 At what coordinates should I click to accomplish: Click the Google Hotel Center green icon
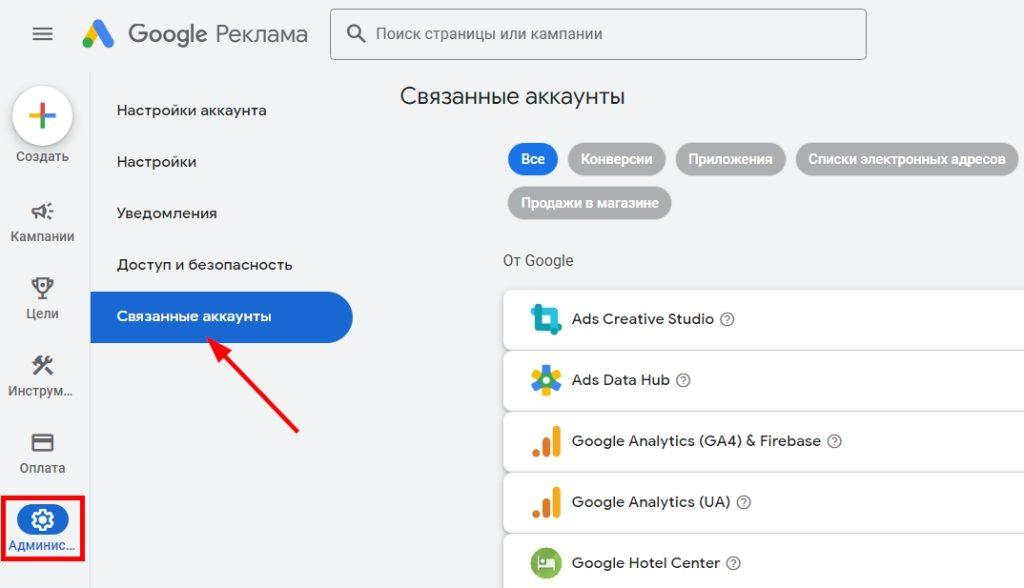tap(545, 563)
